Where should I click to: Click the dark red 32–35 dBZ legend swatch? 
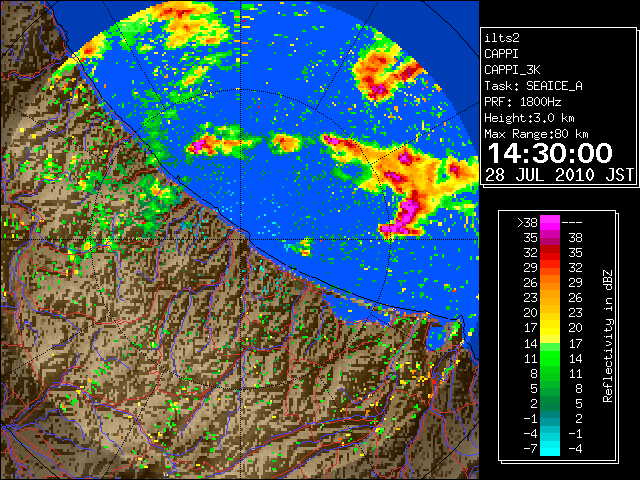pos(550,253)
